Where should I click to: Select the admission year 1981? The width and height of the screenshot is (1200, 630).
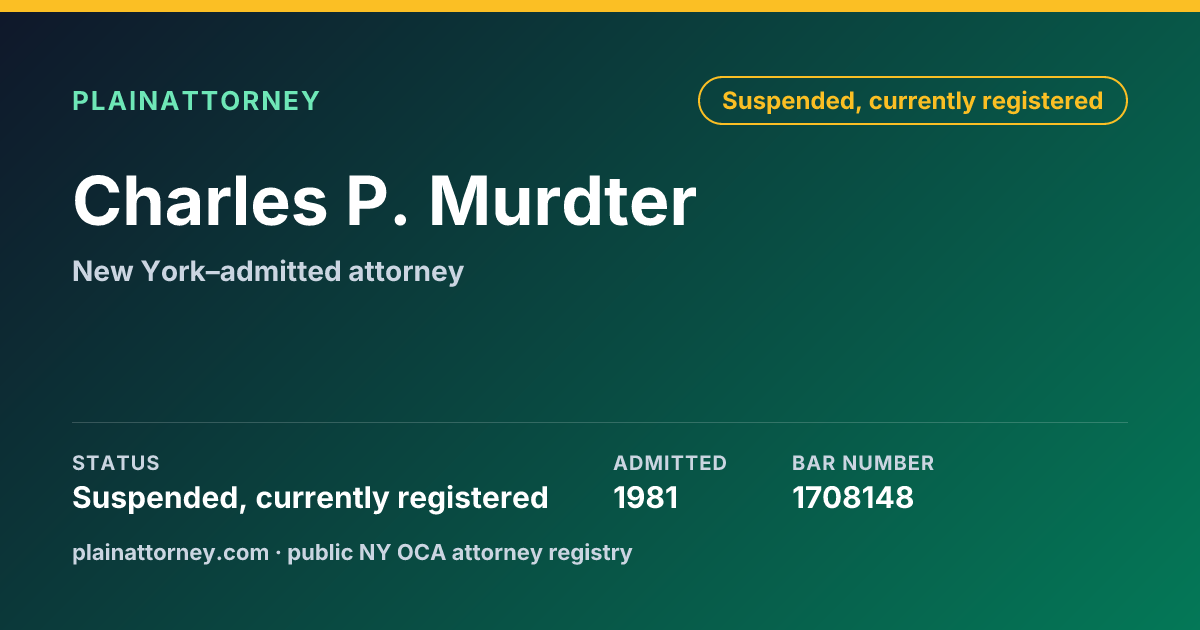click(x=646, y=497)
